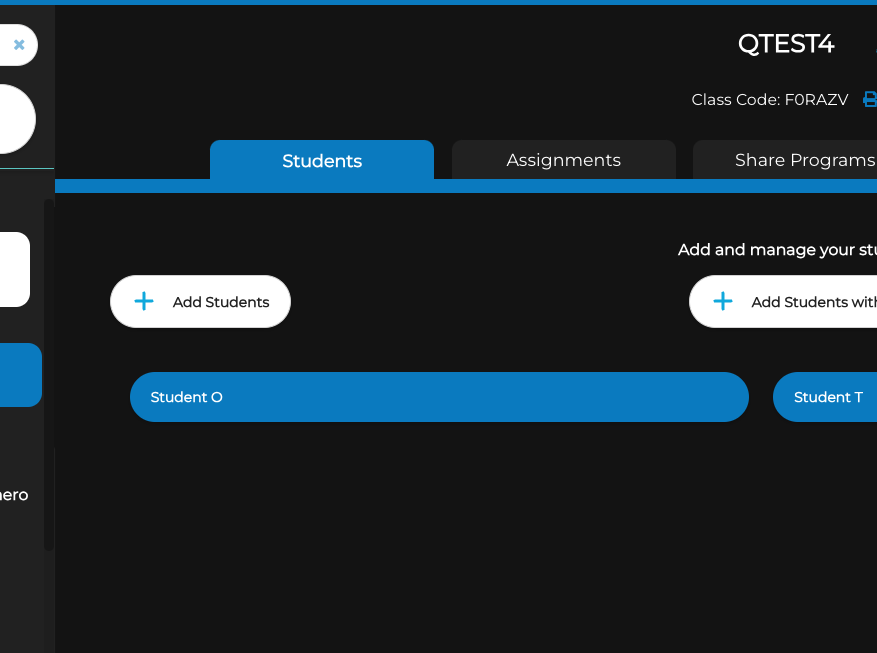Click the sidebar vertical scrollbar
The height and width of the screenshot is (653, 877).
pos(48,374)
